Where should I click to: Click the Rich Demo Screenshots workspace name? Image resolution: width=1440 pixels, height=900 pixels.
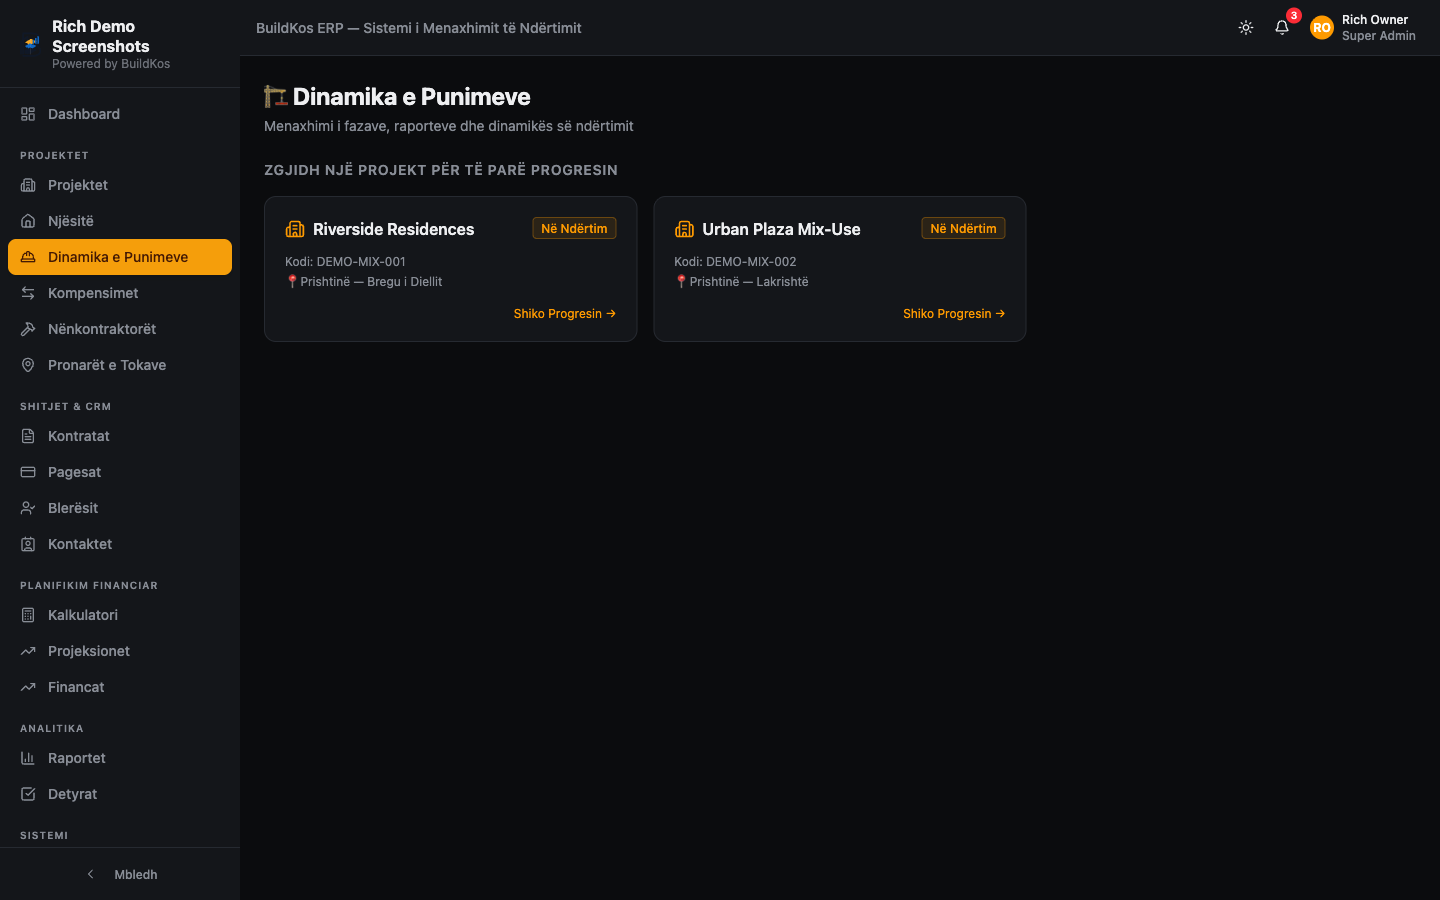tap(101, 36)
